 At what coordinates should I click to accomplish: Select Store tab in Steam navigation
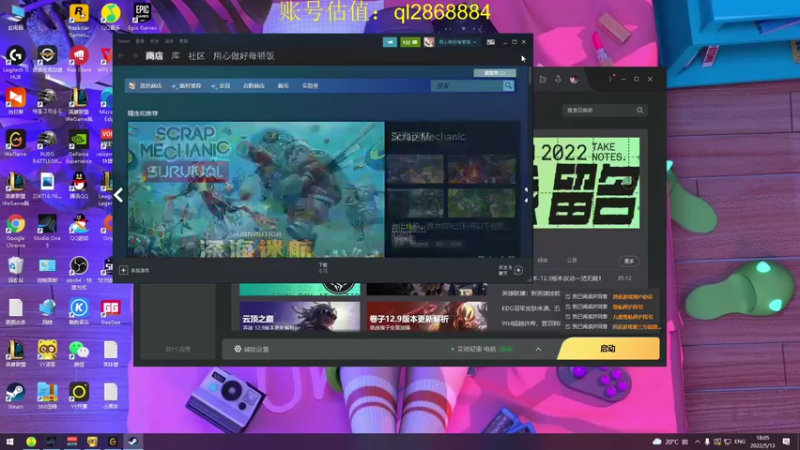coord(154,56)
